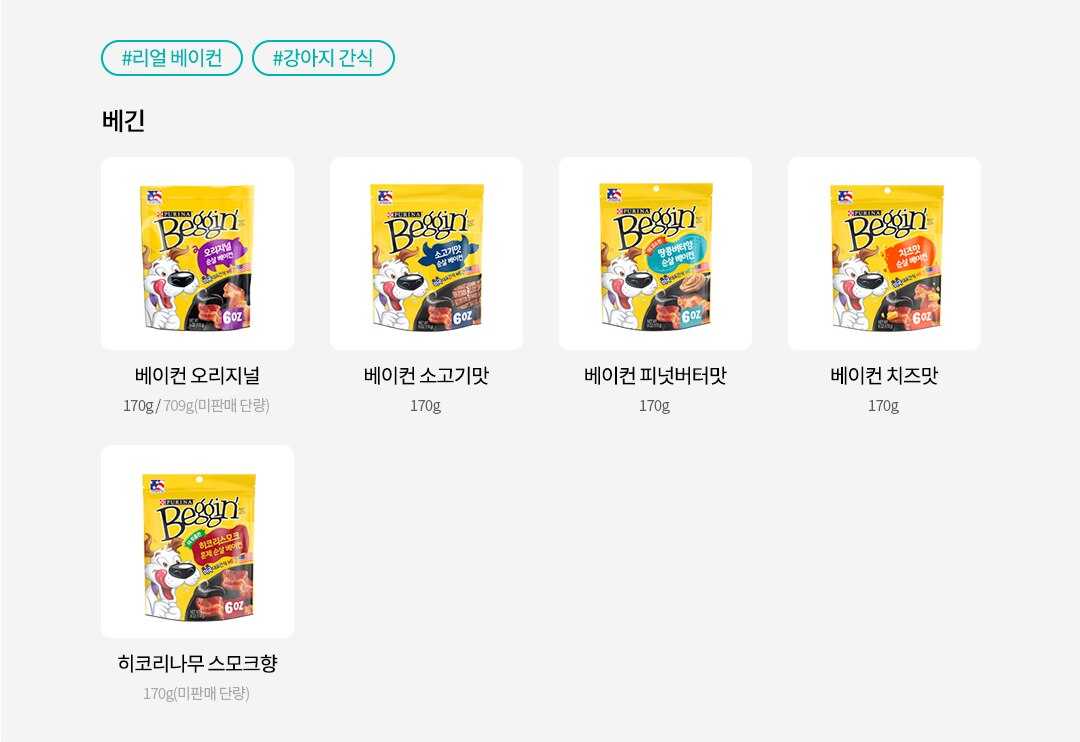Click the 170g label under 베이컨 치즈맛
1080x742 pixels.
pyautogui.click(x=884, y=406)
